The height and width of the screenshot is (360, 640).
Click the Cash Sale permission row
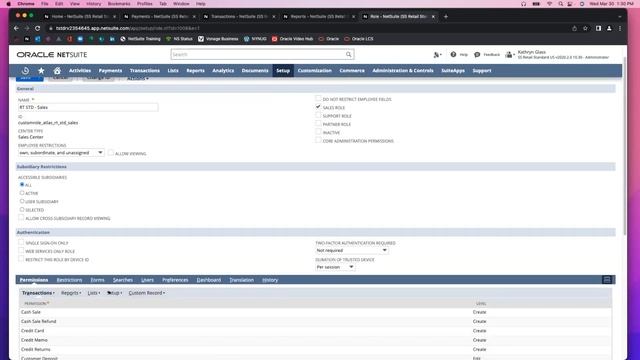coord(315,312)
